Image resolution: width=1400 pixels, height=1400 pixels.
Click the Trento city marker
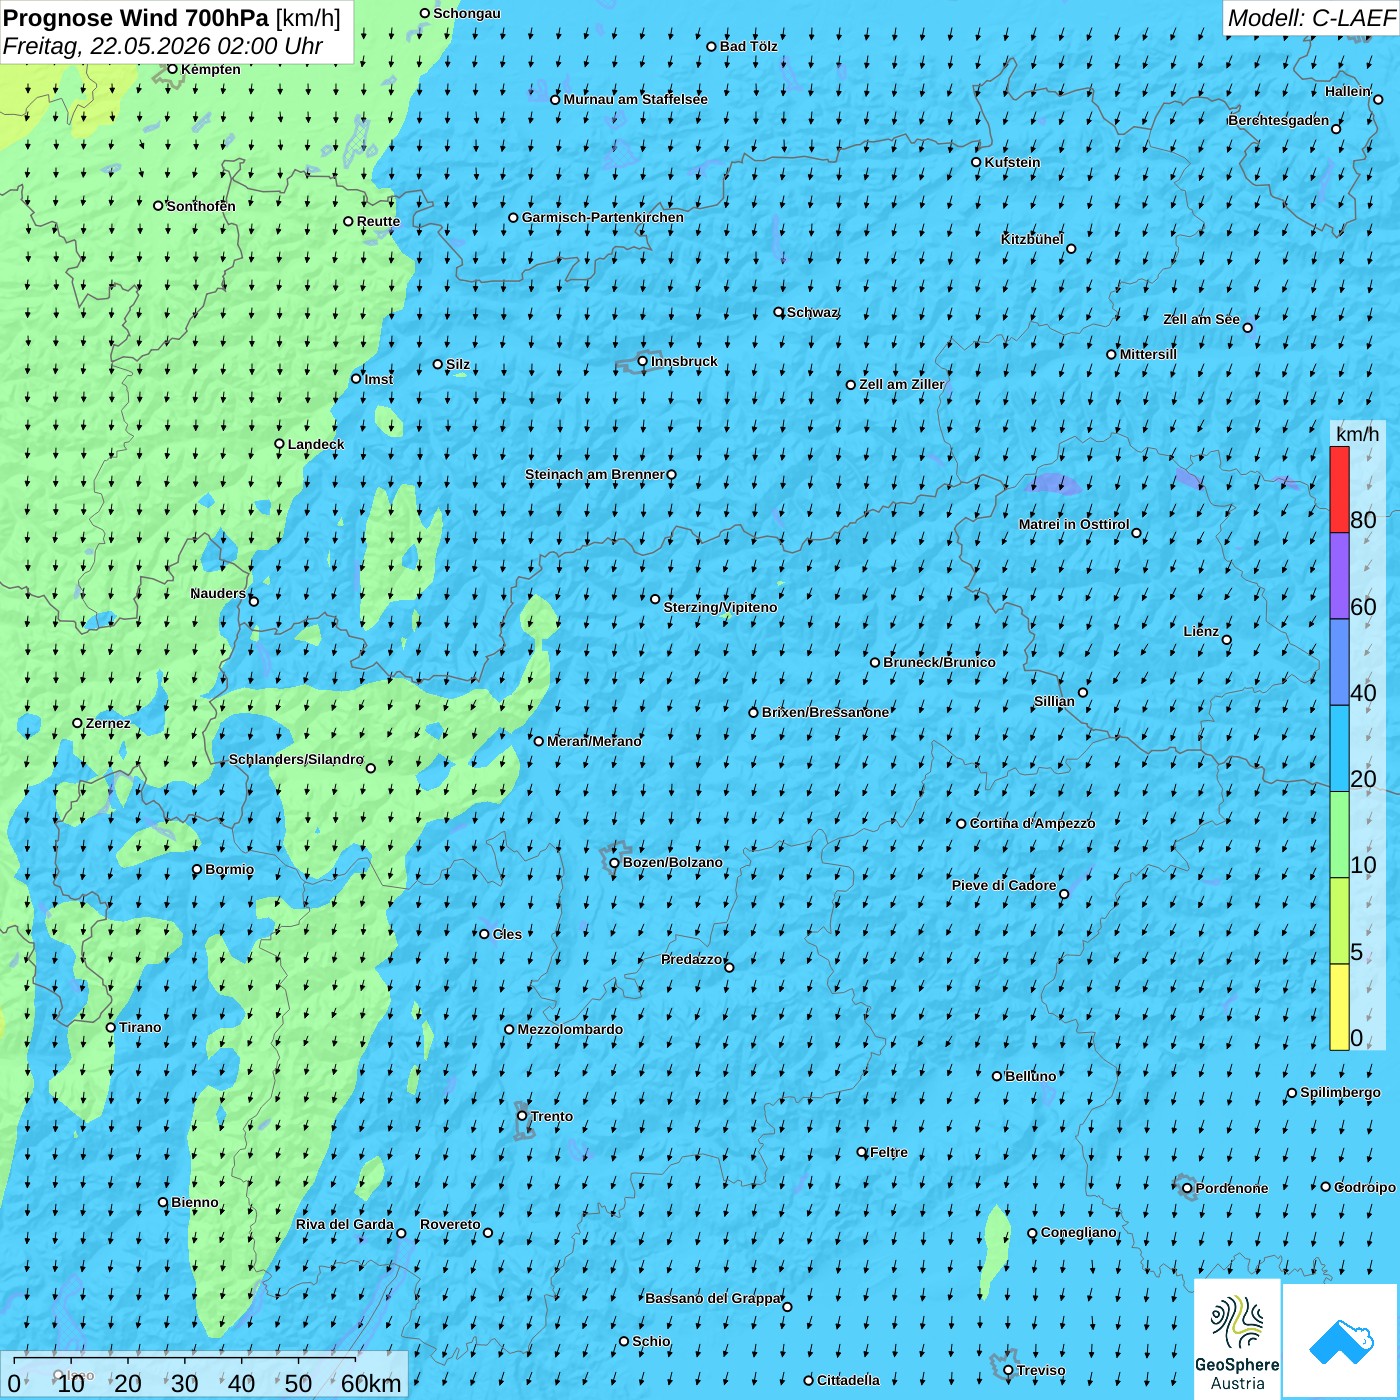click(522, 1116)
